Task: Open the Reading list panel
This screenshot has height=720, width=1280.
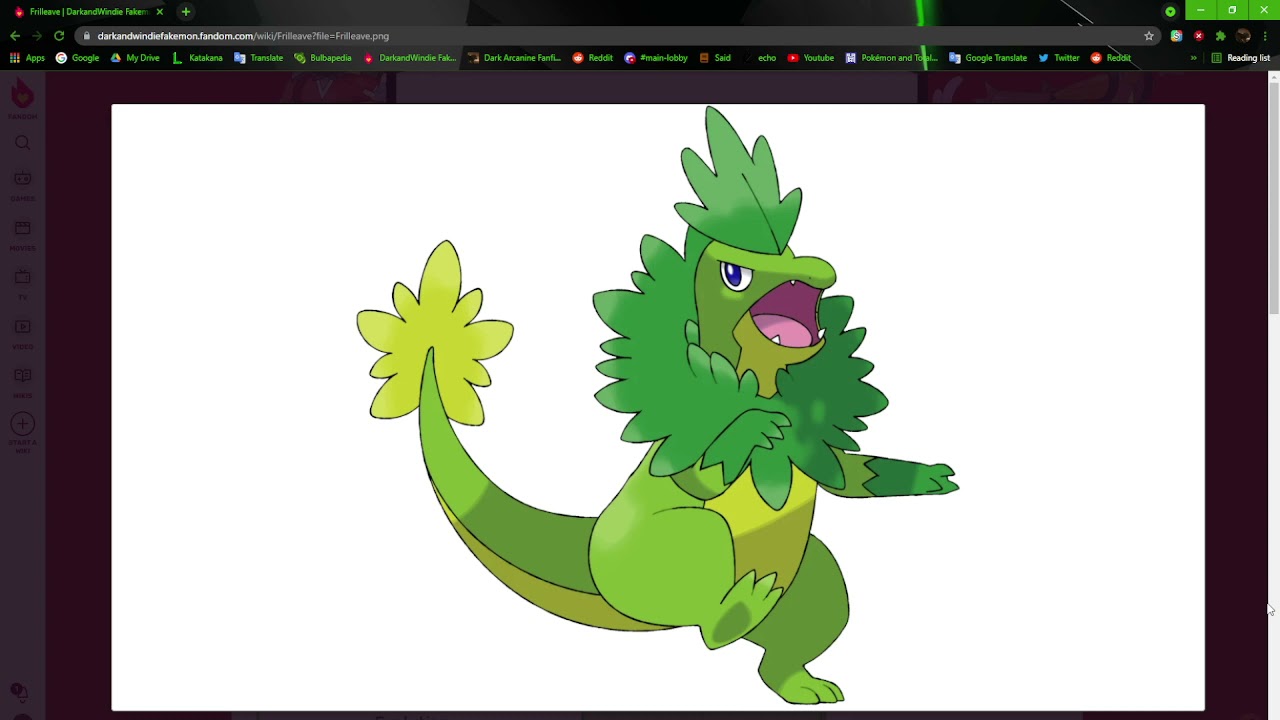Action: coord(1240,58)
